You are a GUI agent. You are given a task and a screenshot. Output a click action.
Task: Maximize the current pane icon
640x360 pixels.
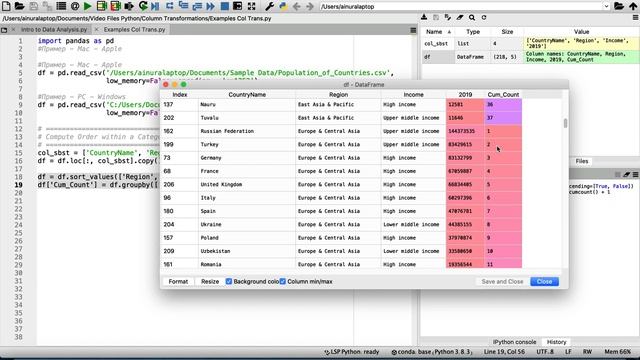pos(238,6)
